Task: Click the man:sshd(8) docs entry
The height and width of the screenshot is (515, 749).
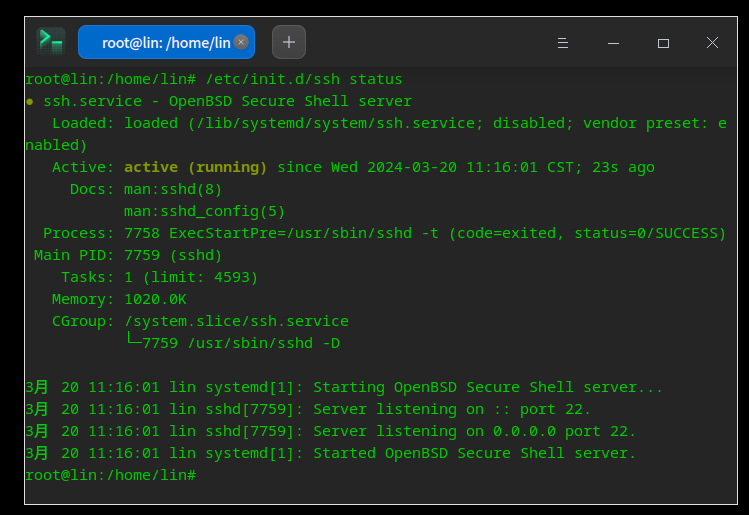Action: (173, 189)
